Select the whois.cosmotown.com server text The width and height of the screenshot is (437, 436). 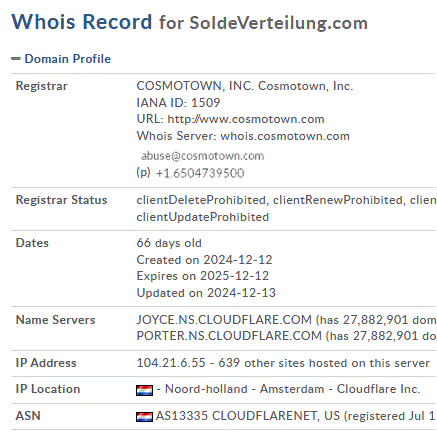click(285, 136)
